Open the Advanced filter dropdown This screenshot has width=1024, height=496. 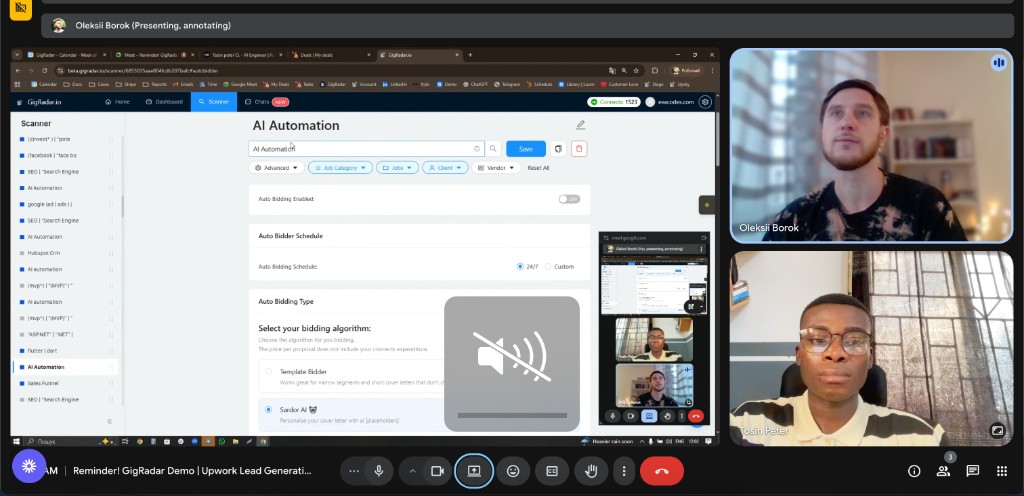[x=276, y=168]
